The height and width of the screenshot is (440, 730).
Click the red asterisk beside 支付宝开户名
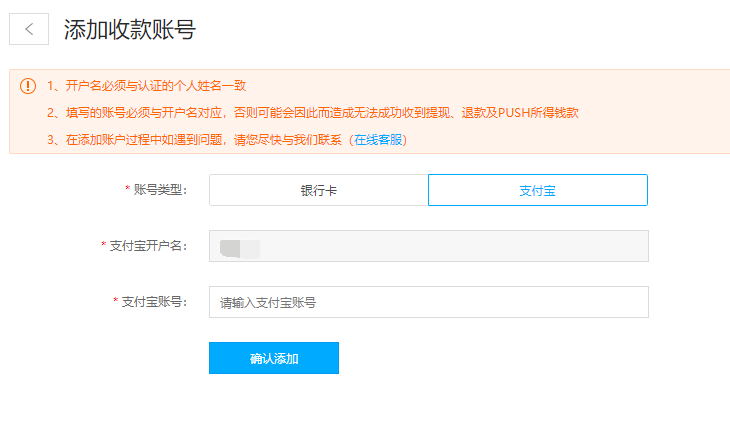click(103, 246)
